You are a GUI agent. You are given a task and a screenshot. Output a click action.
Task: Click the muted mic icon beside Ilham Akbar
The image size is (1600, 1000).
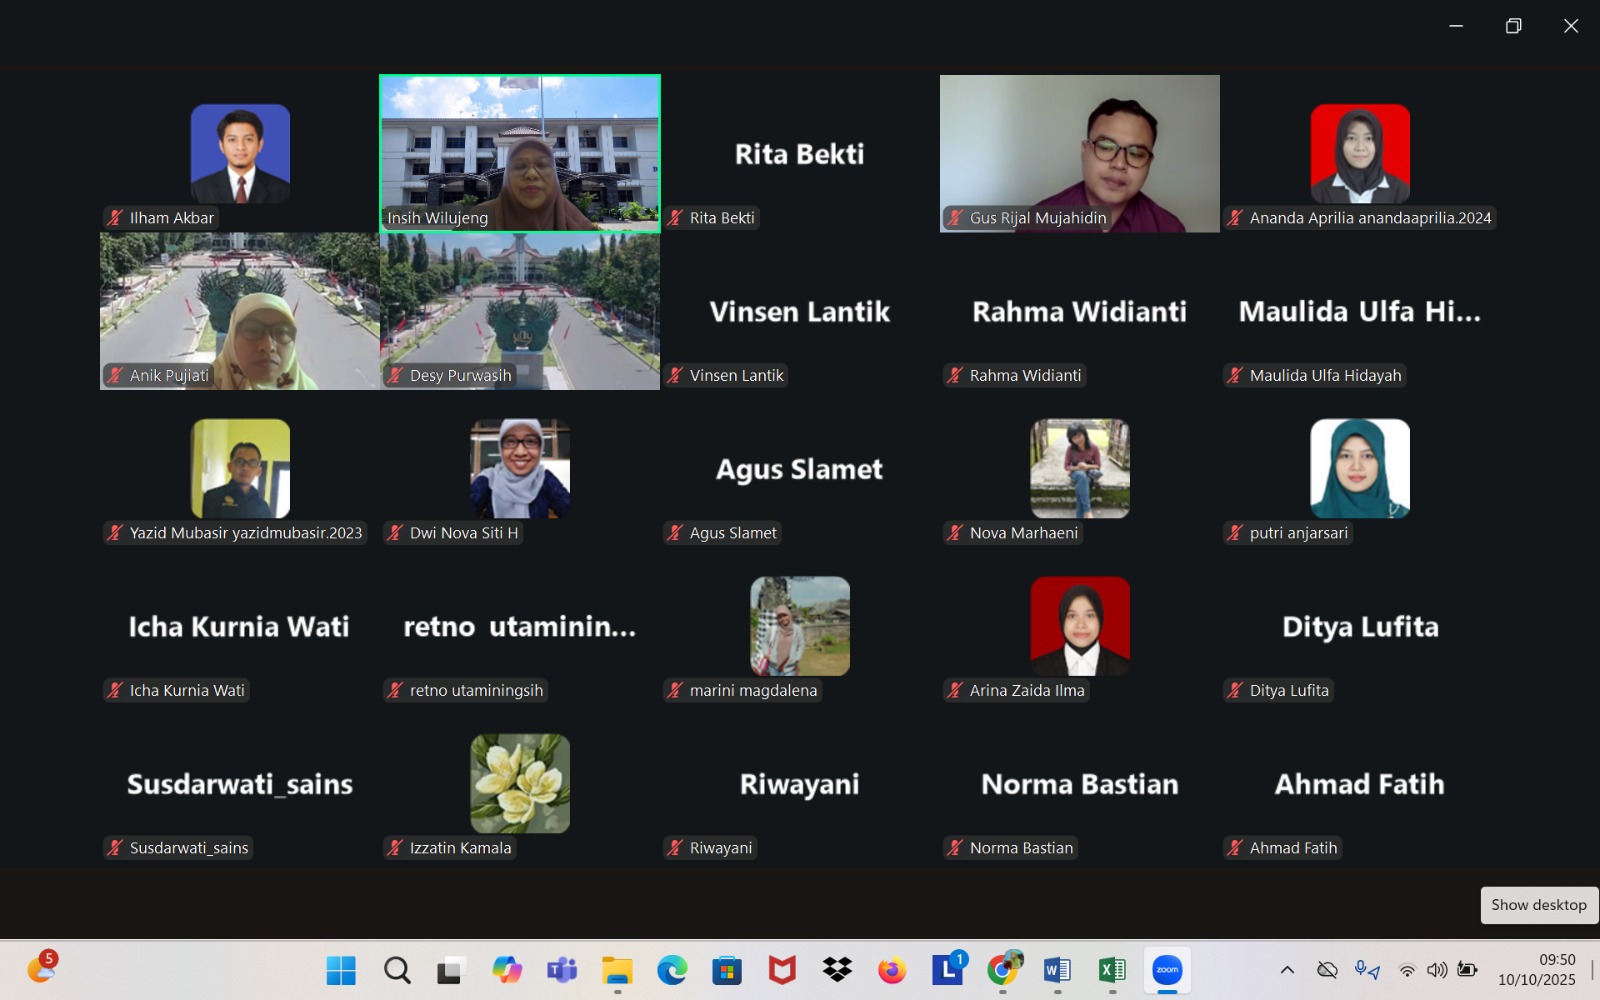[x=116, y=218]
